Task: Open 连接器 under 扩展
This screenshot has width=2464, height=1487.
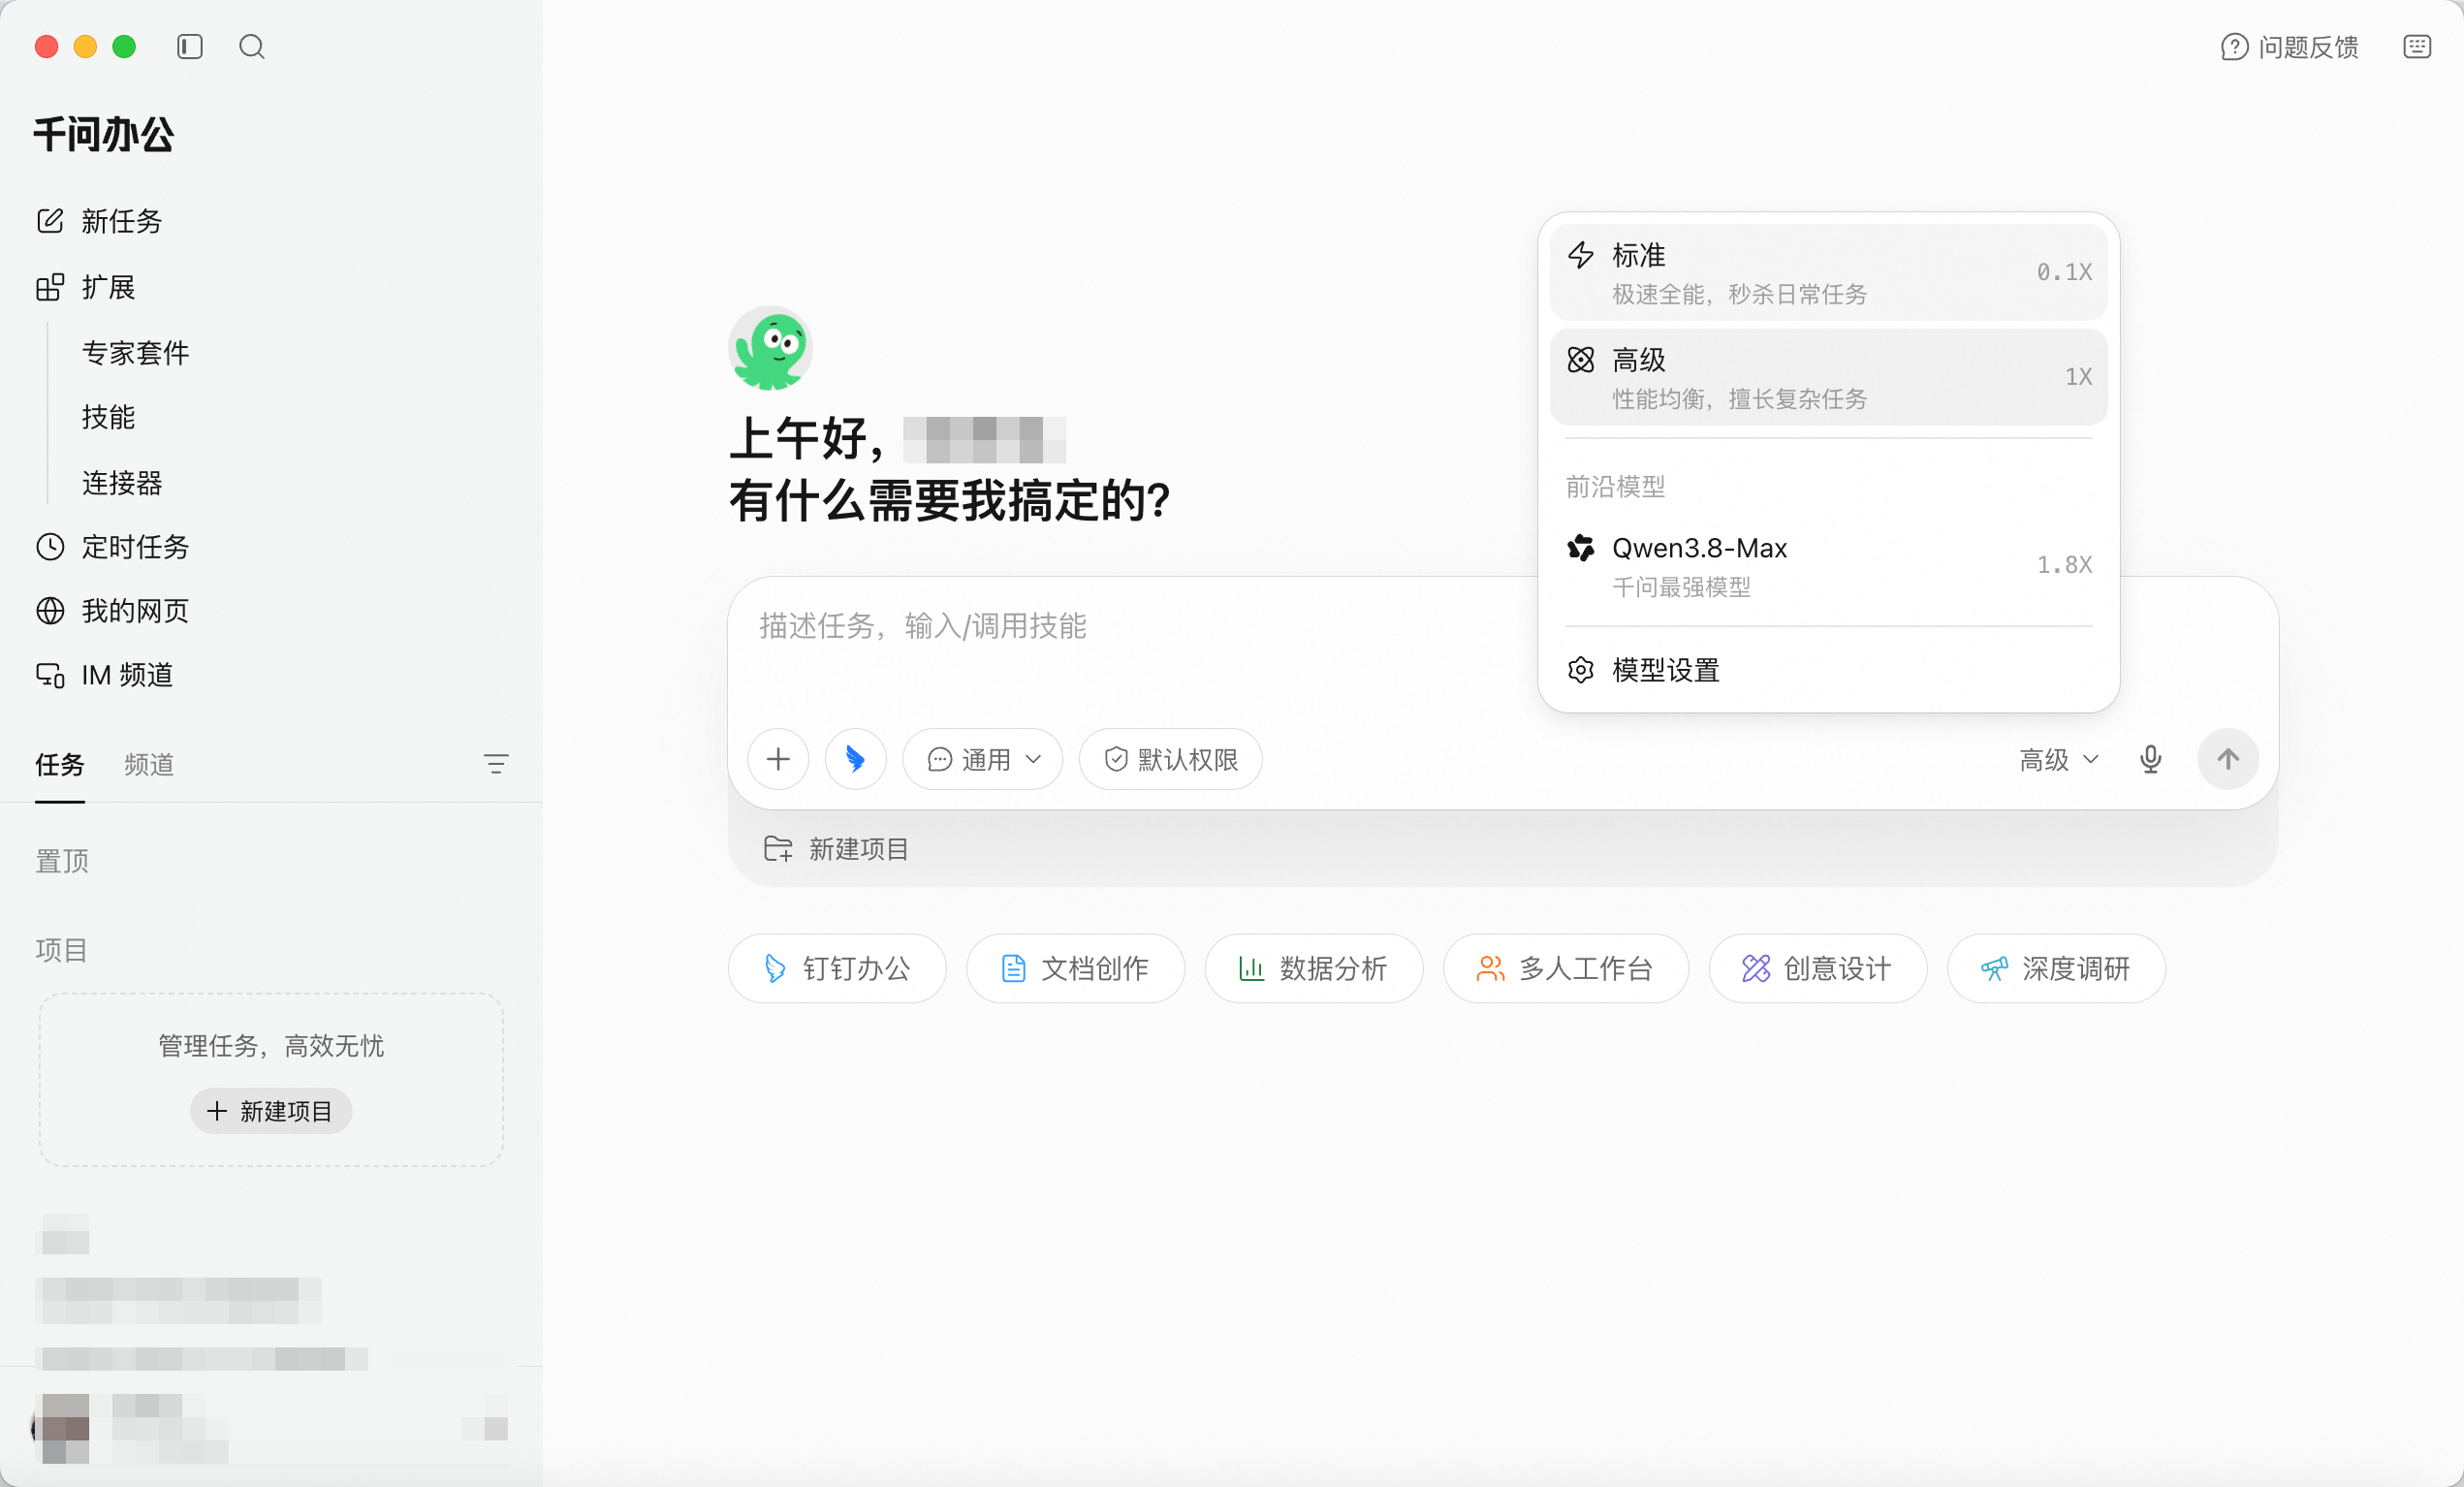Action: (x=122, y=483)
